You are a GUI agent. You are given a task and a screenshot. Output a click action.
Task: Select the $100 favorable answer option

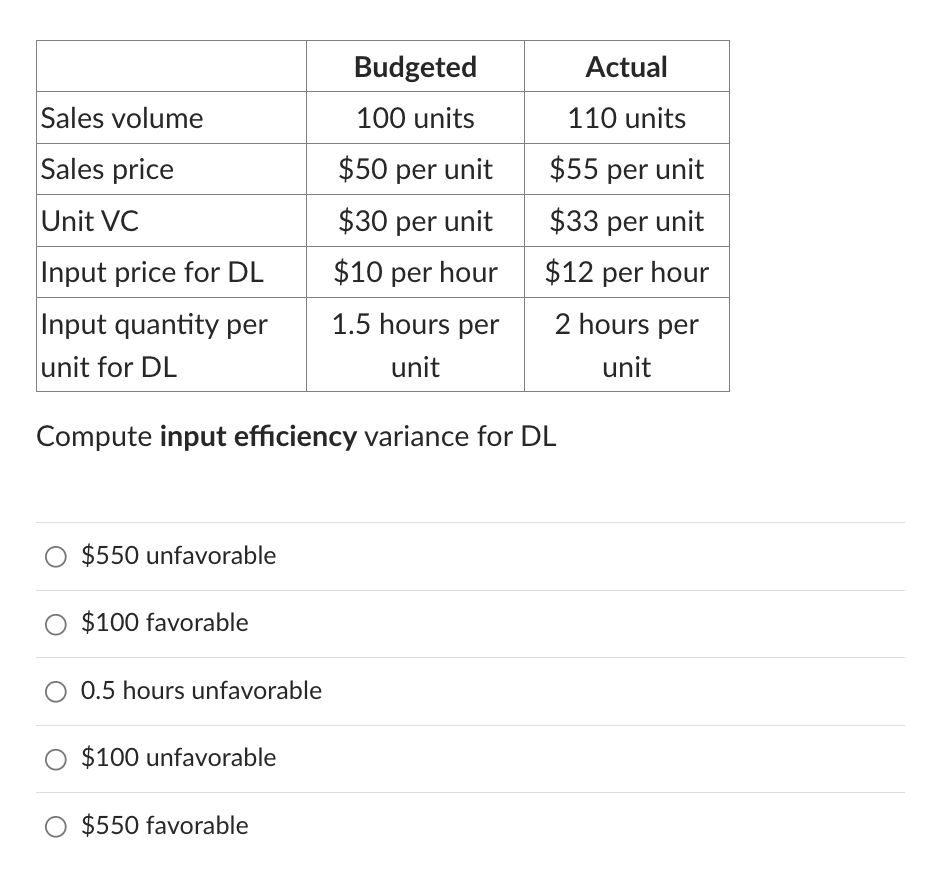(56, 624)
